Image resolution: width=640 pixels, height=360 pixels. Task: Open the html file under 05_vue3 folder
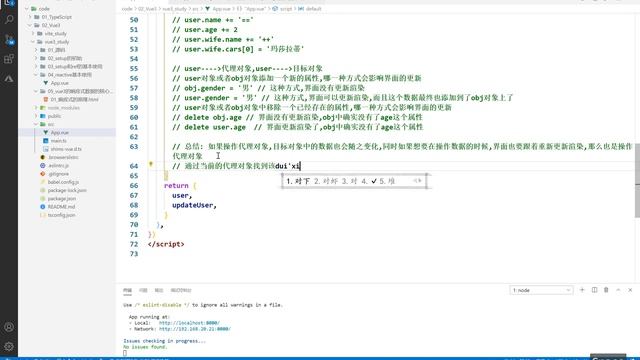[74, 100]
